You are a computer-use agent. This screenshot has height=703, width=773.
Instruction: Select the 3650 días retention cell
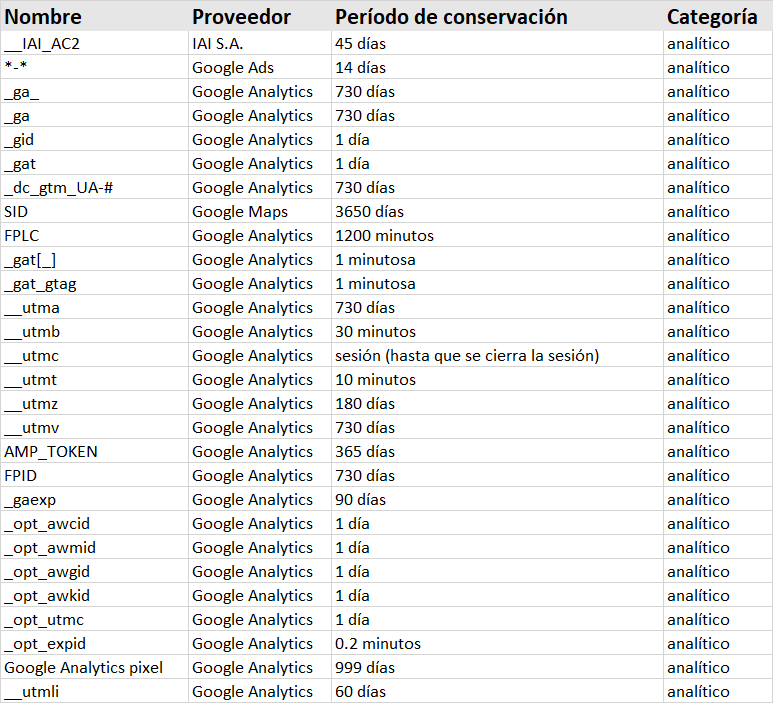click(x=369, y=212)
